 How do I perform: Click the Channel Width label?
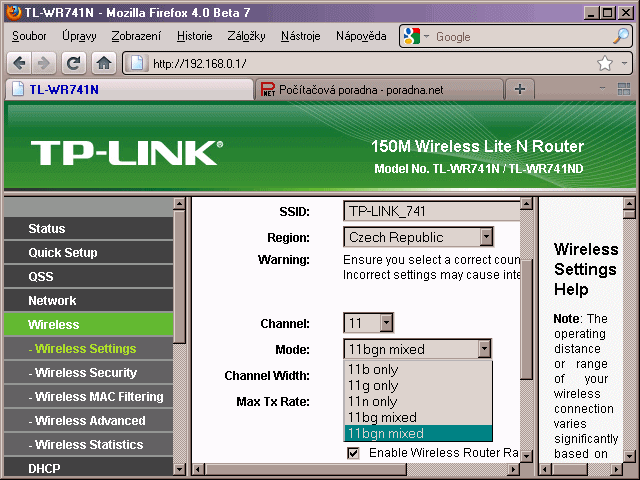pos(267,376)
